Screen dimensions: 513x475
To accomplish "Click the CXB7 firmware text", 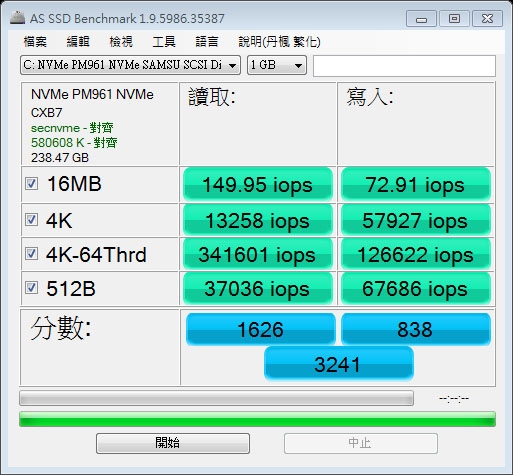I will pyautogui.click(x=46, y=113).
